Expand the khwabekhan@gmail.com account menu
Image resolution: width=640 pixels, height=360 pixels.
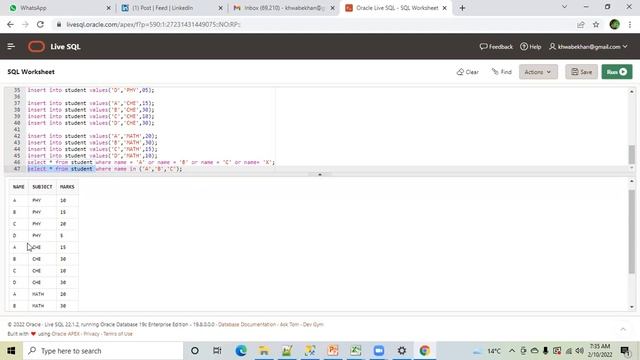(x=589, y=47)
